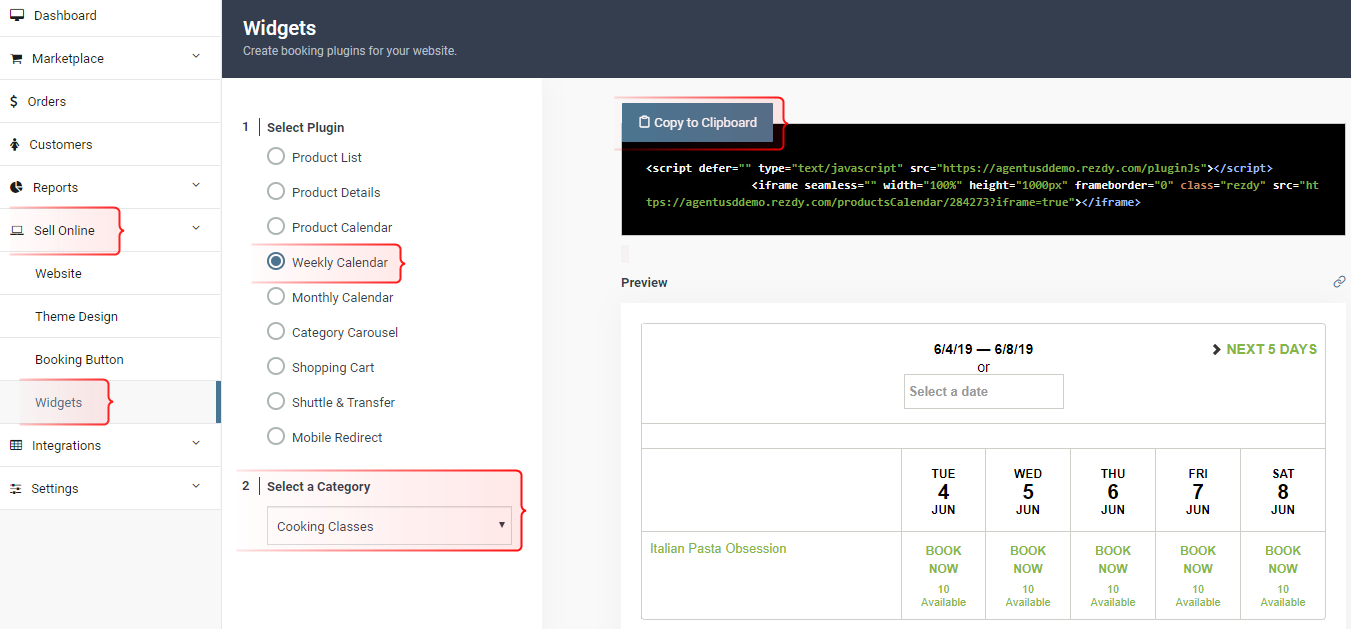1351x629 pixels.
Task: Open the Dashboard menu item
Action: tap(110, 16)
